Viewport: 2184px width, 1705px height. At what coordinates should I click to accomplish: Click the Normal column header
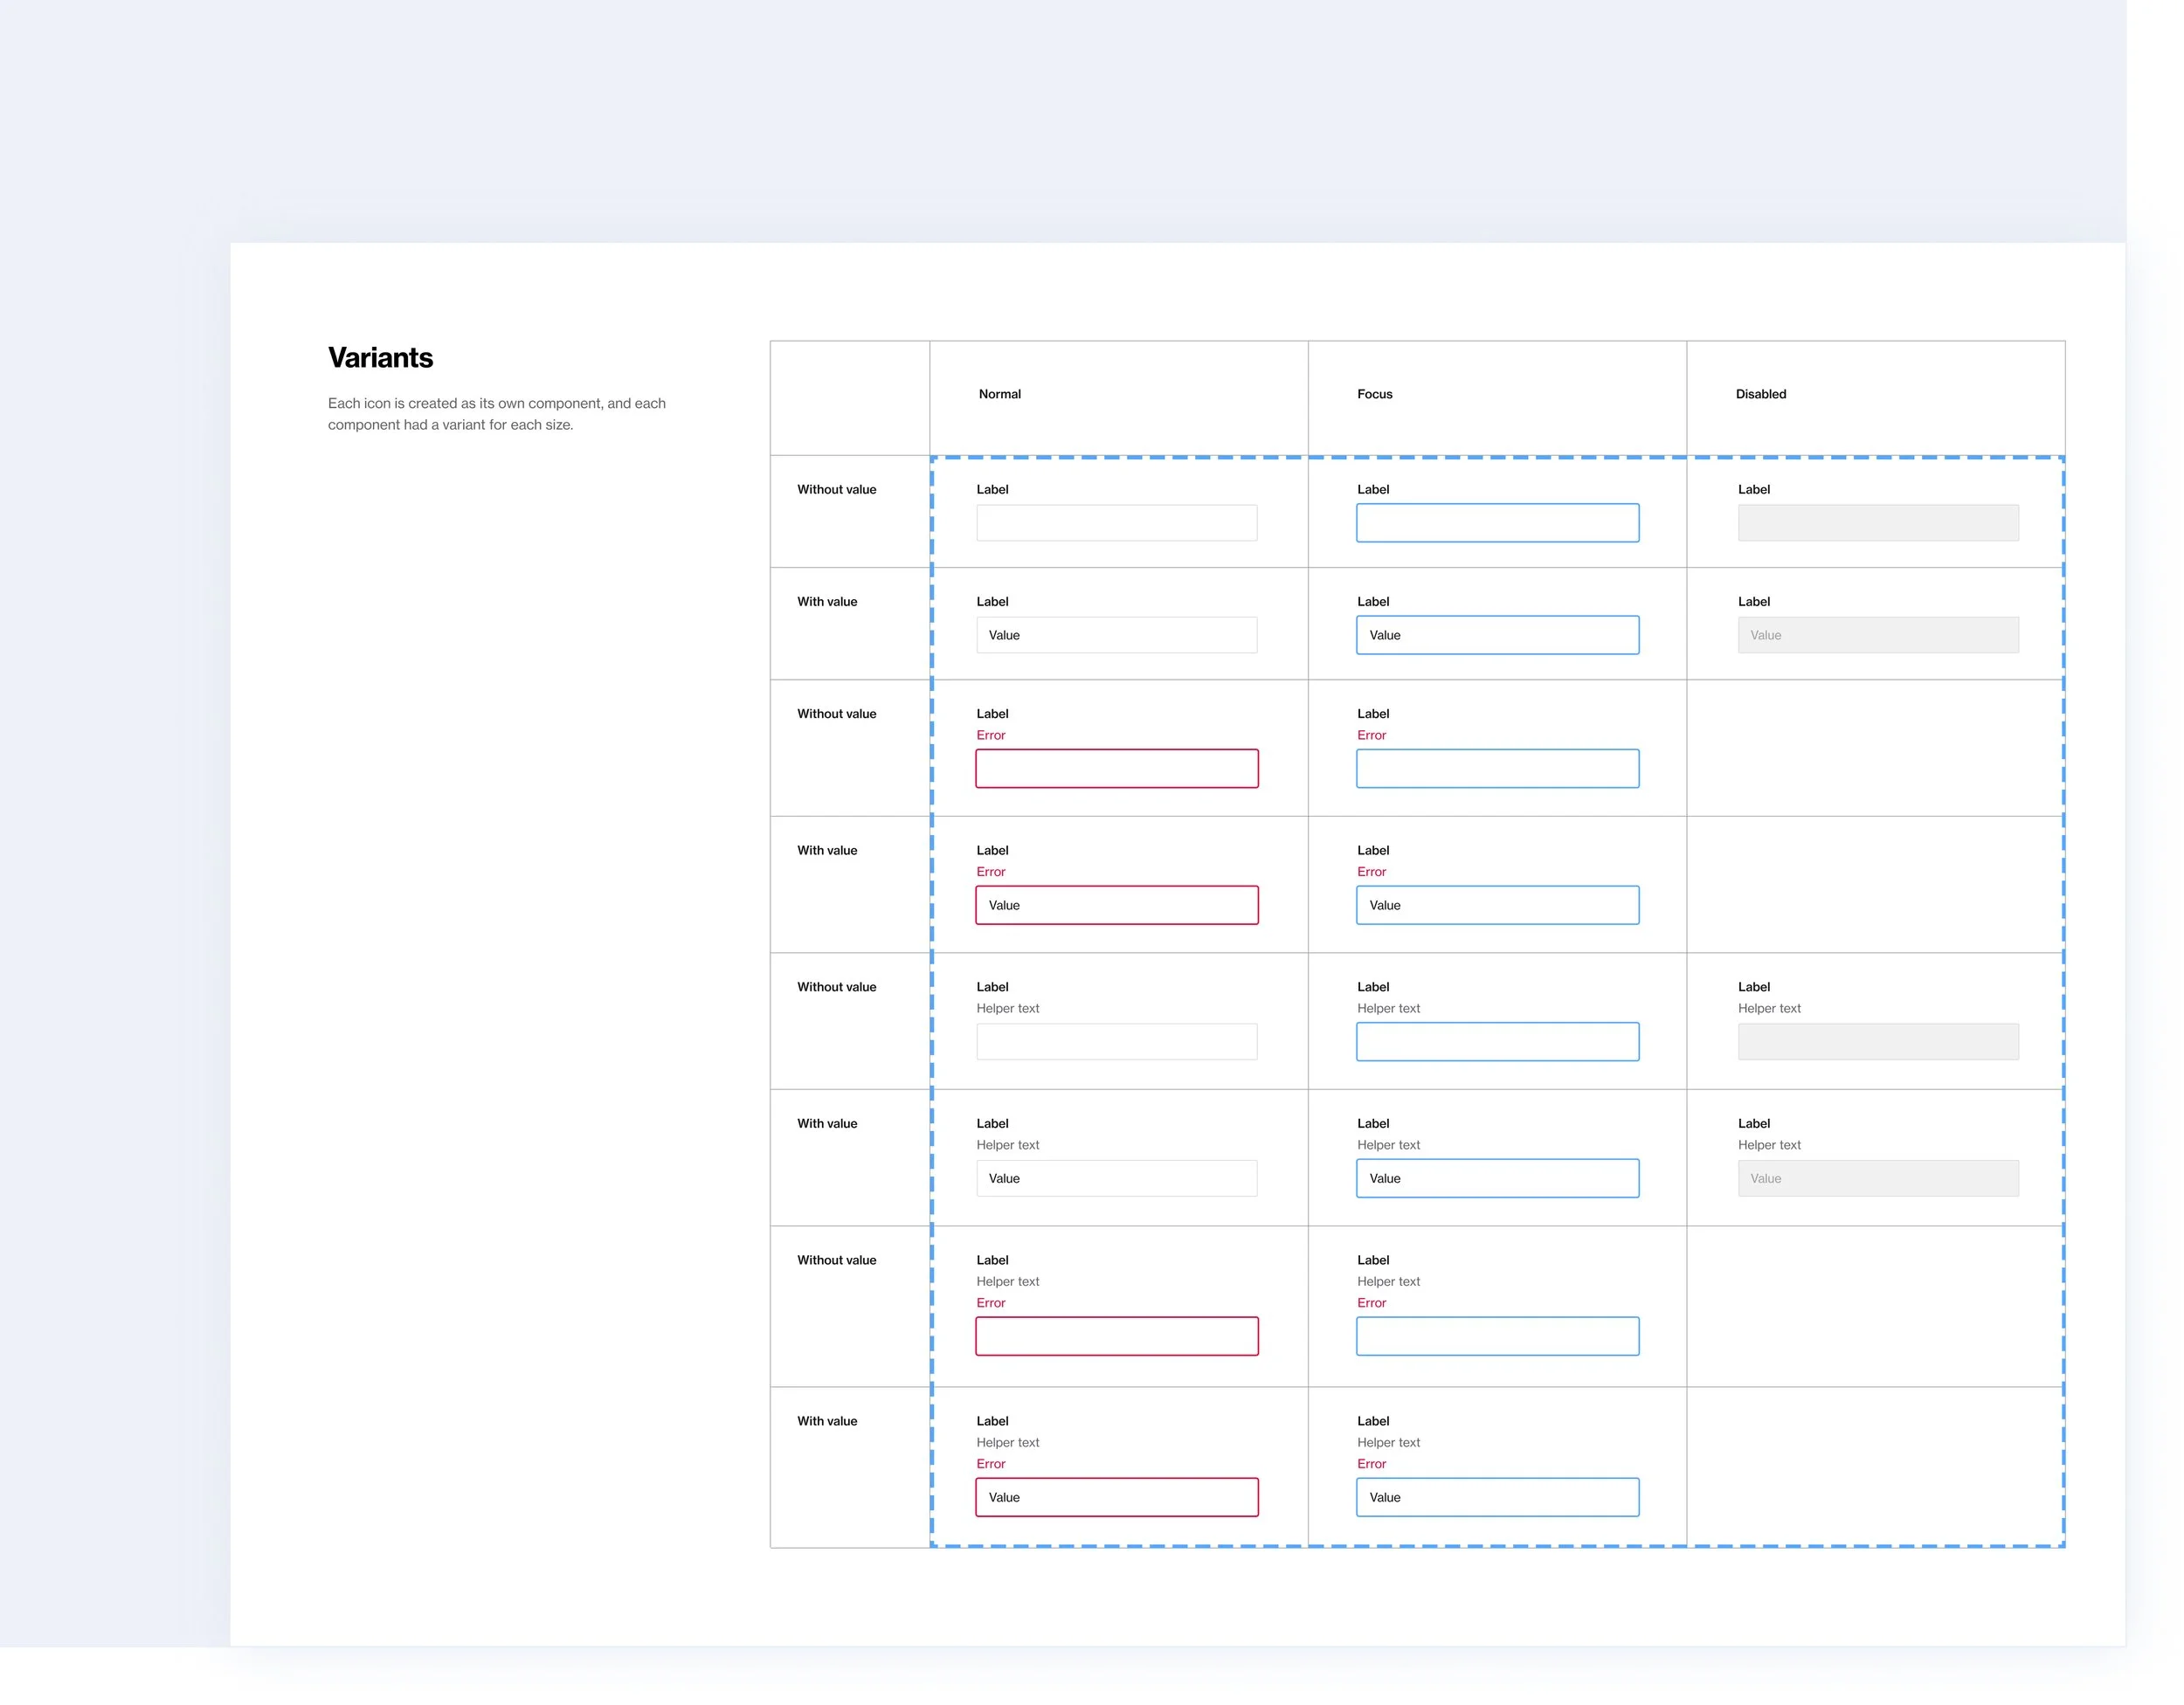(x=999, y=394)
